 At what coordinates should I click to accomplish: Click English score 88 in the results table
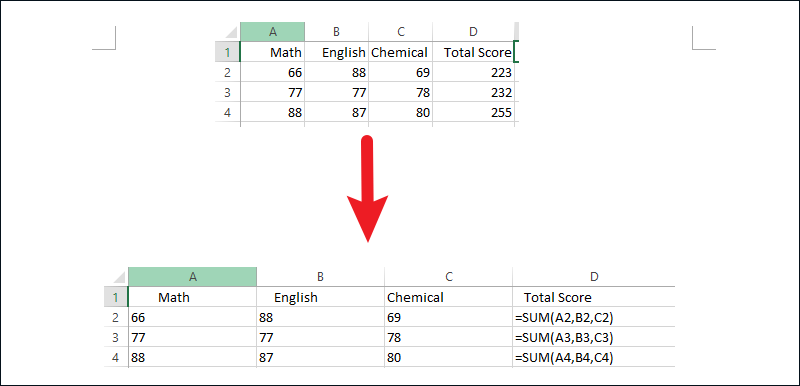337,72
